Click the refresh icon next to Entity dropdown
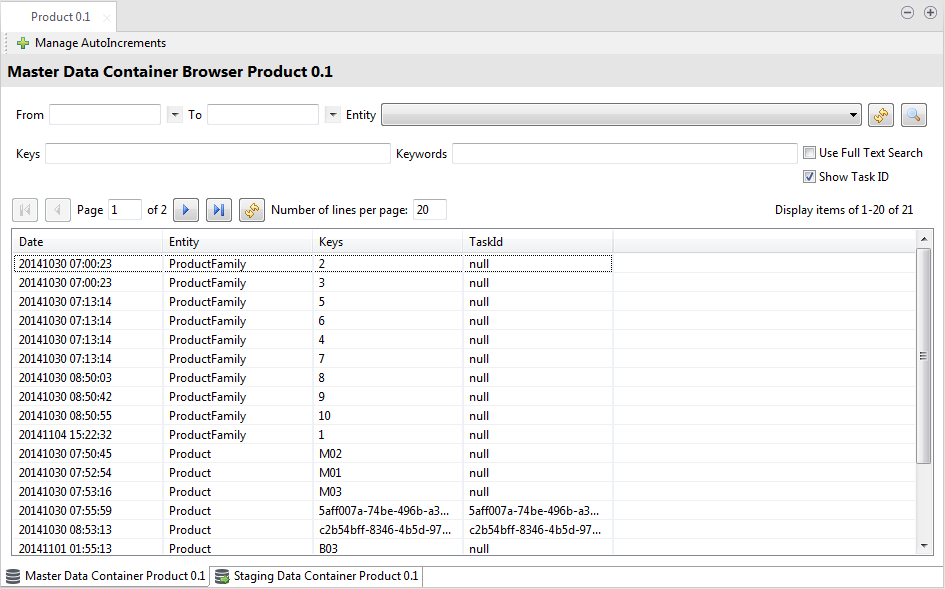Viewport: 945px width, 589px height. click(880, 115)
